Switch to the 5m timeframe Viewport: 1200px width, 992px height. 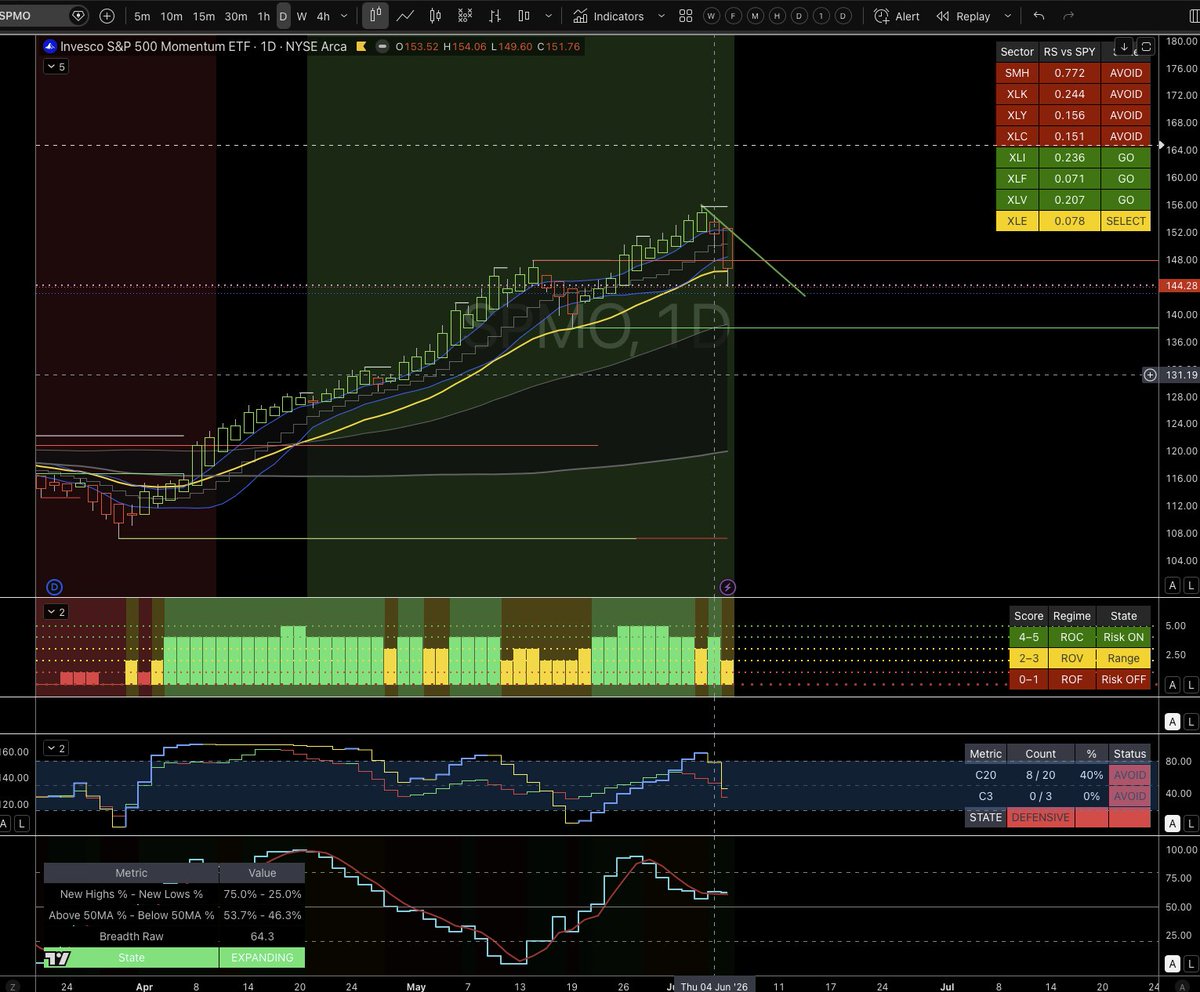tap(142, 16)
